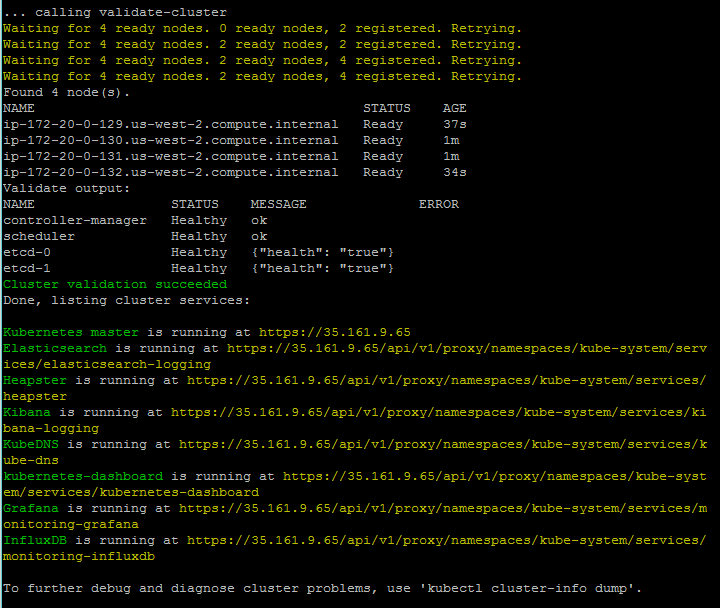Click the 'kubernetes-dashboard' service name

coord(83,476)
